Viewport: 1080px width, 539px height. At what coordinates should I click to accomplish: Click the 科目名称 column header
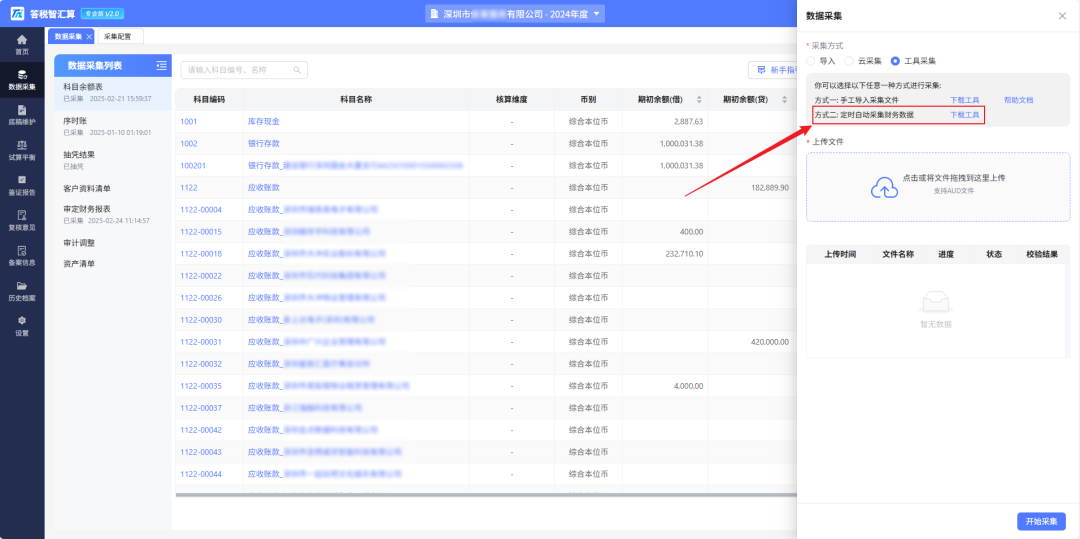(356, 100)
